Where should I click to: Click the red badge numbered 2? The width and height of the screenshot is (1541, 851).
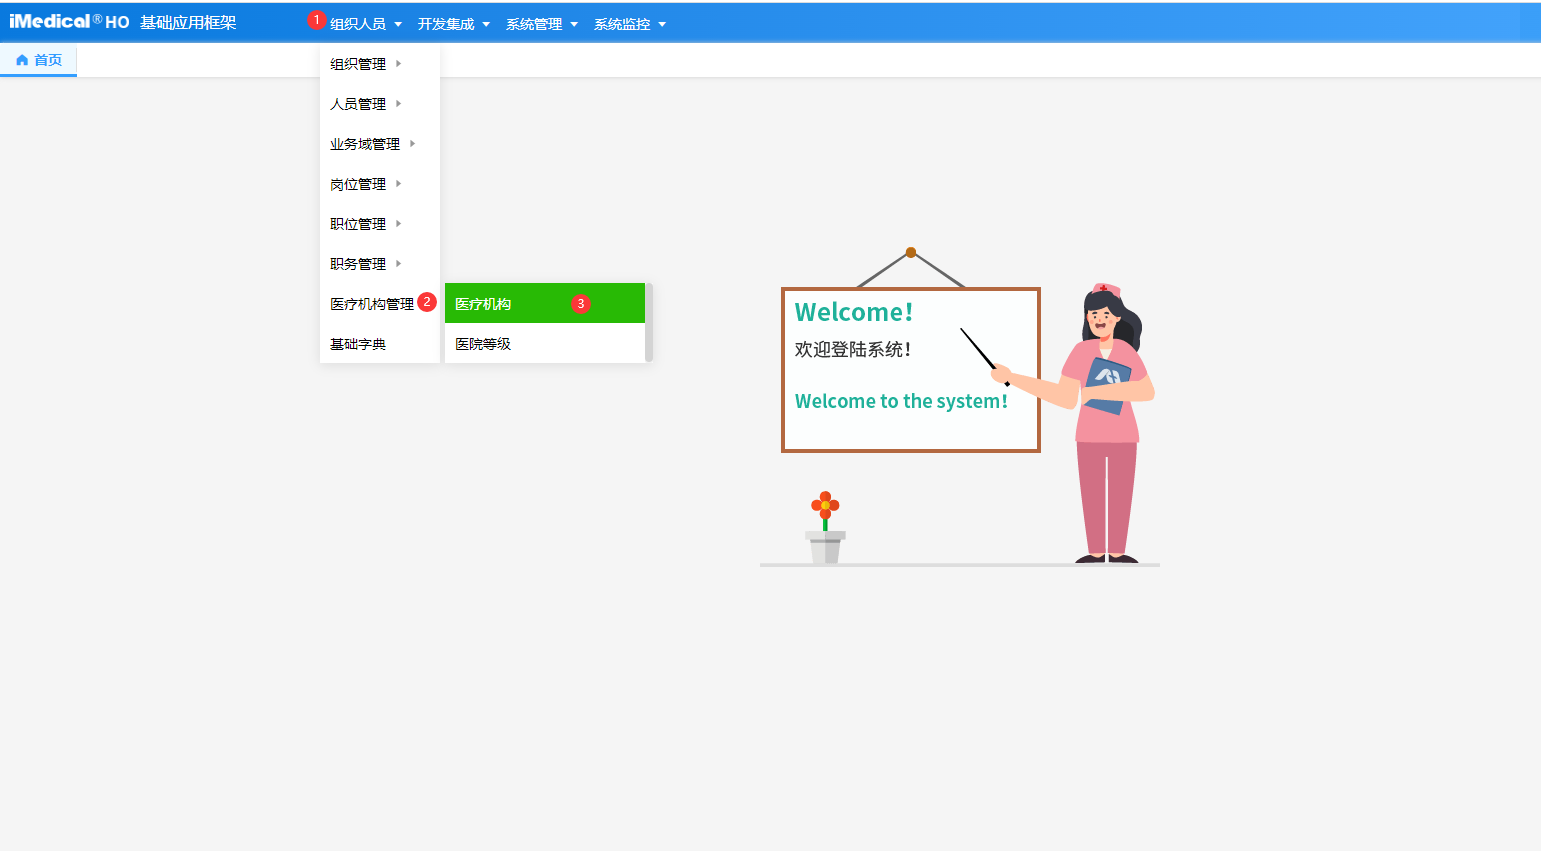pyautogui.click(x=427, y=302)
